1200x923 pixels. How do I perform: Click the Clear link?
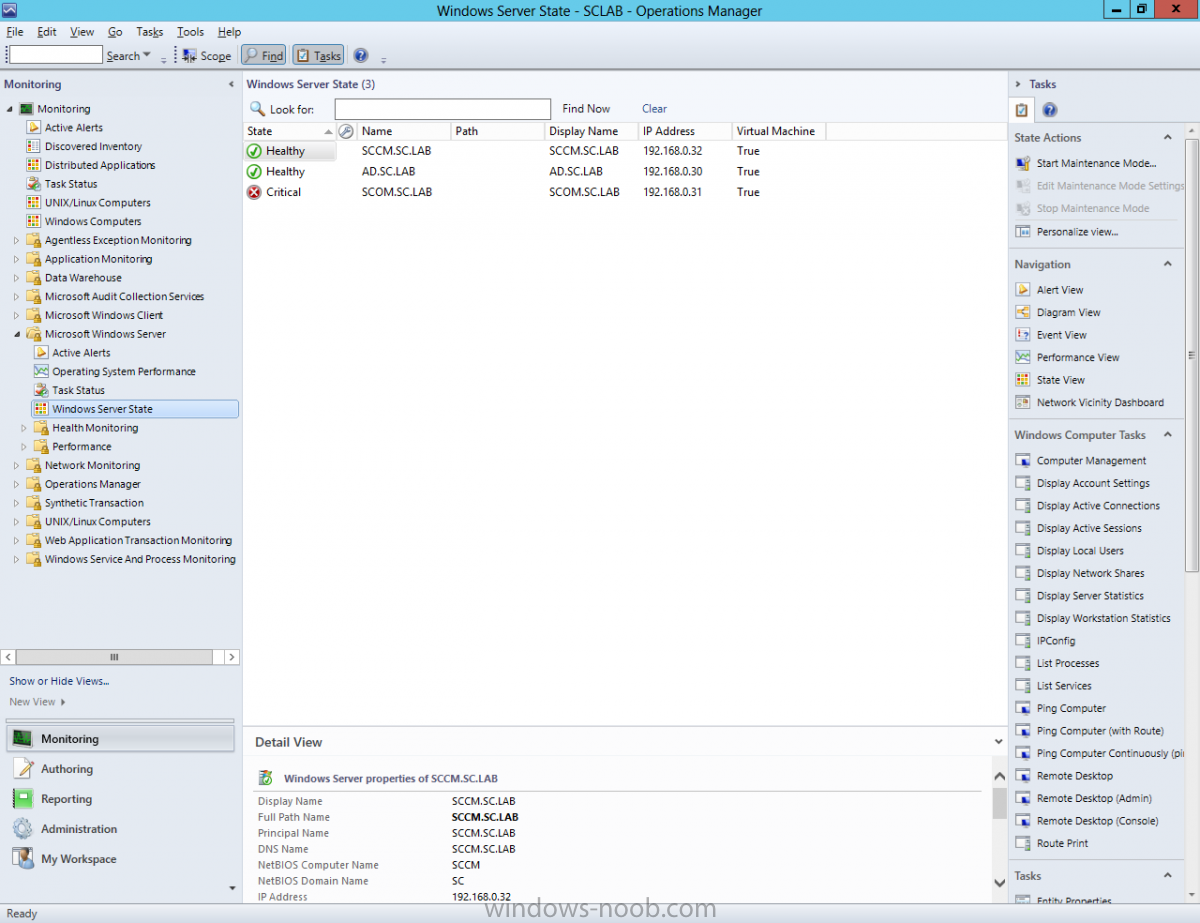point(654,109)
